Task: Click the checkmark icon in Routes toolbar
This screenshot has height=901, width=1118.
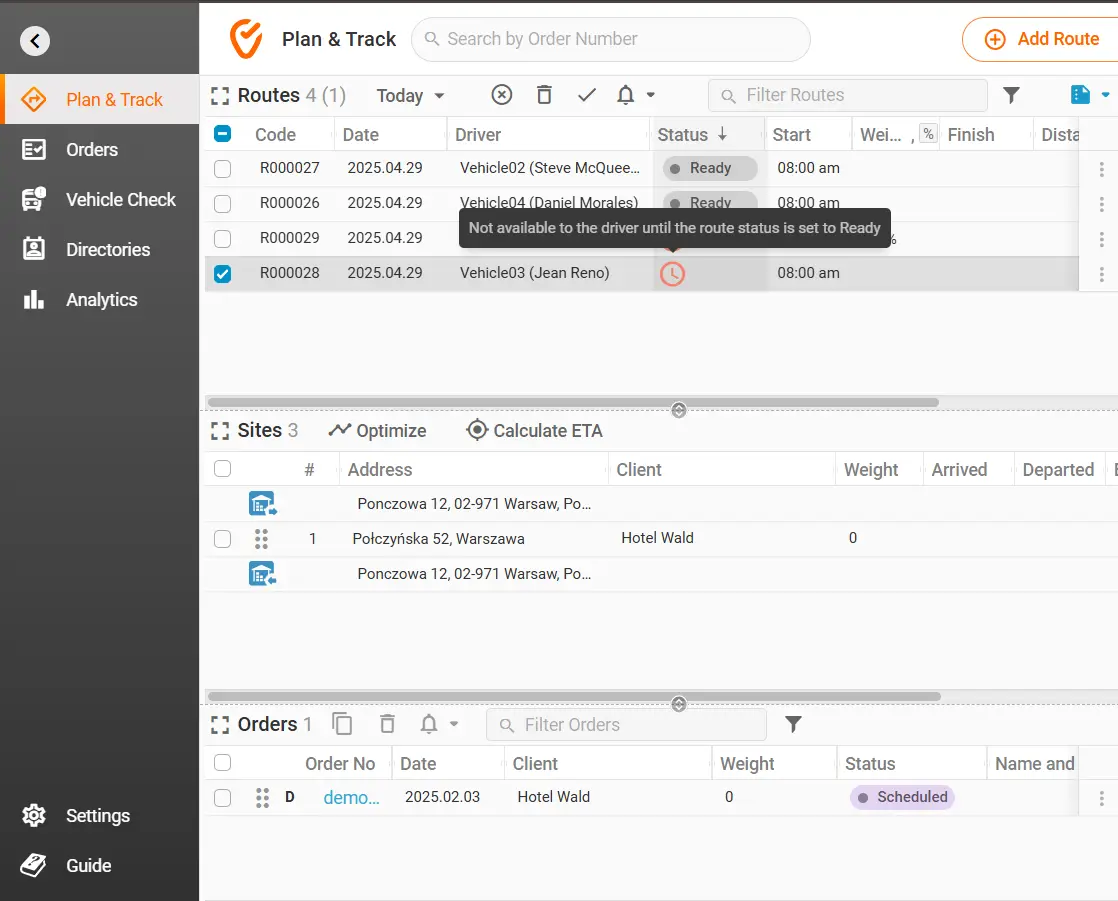Action: (x=587, y=95)
